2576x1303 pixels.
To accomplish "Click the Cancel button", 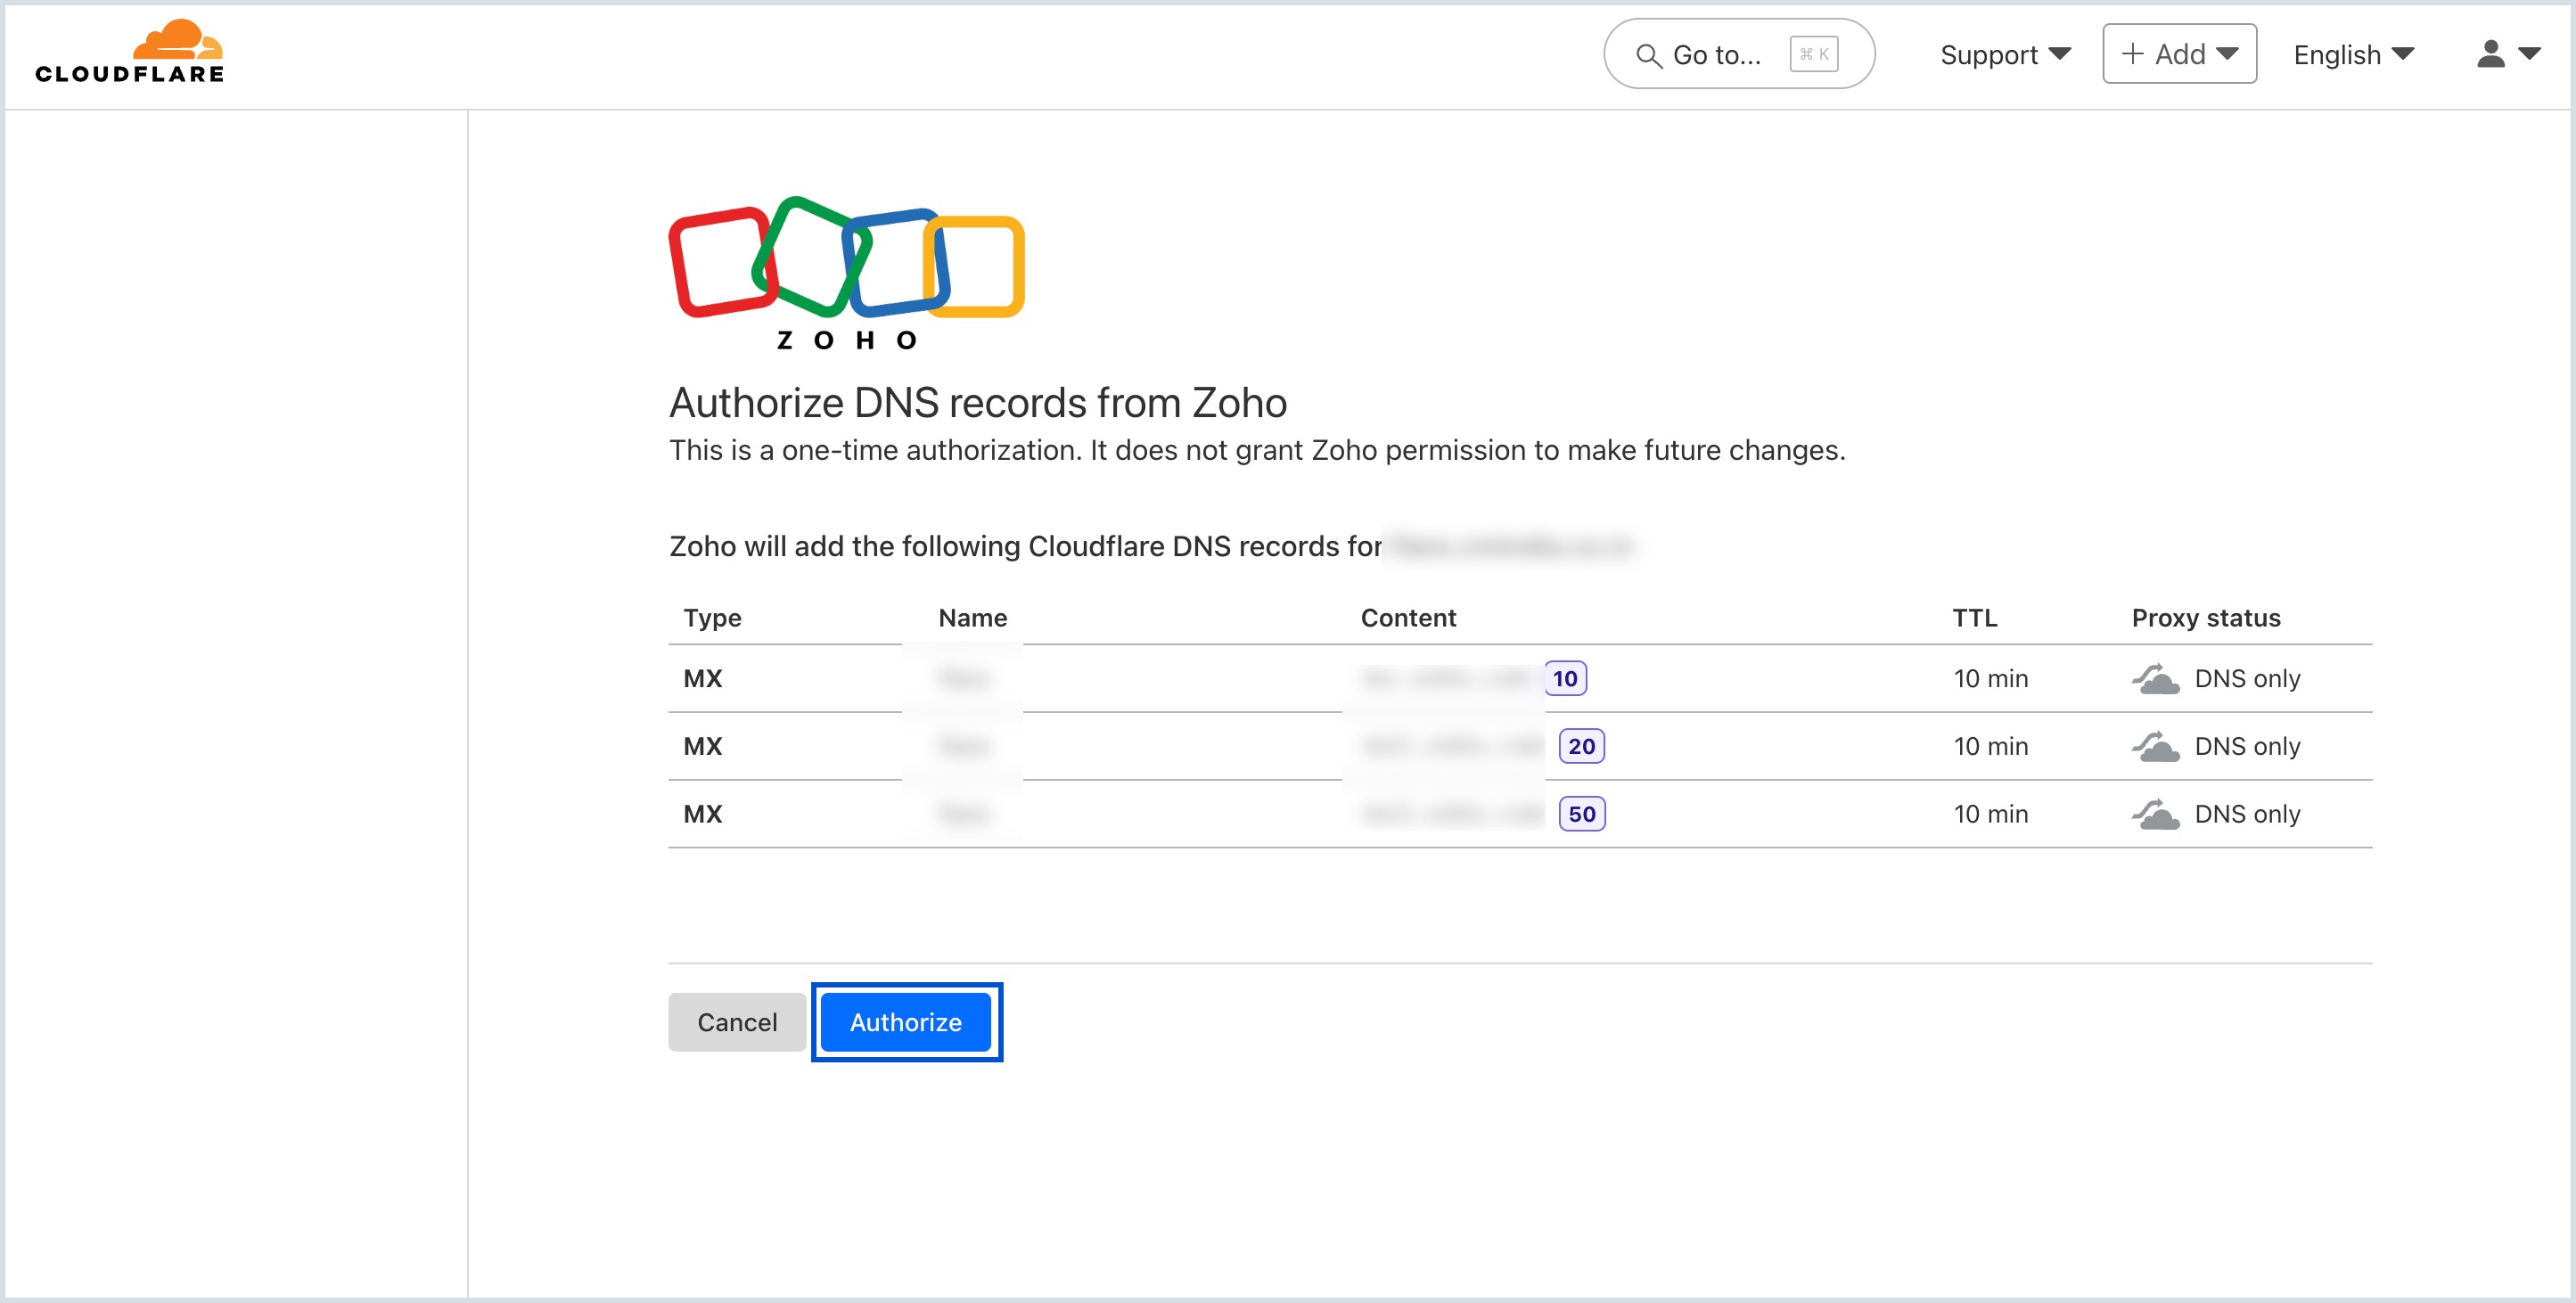I will click(x=737, y=1022).
